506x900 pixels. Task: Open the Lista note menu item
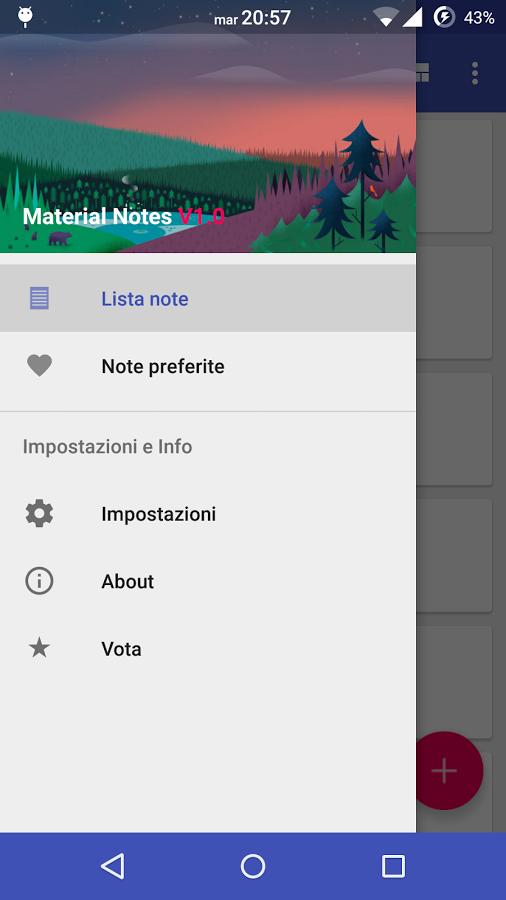(208, 298)
